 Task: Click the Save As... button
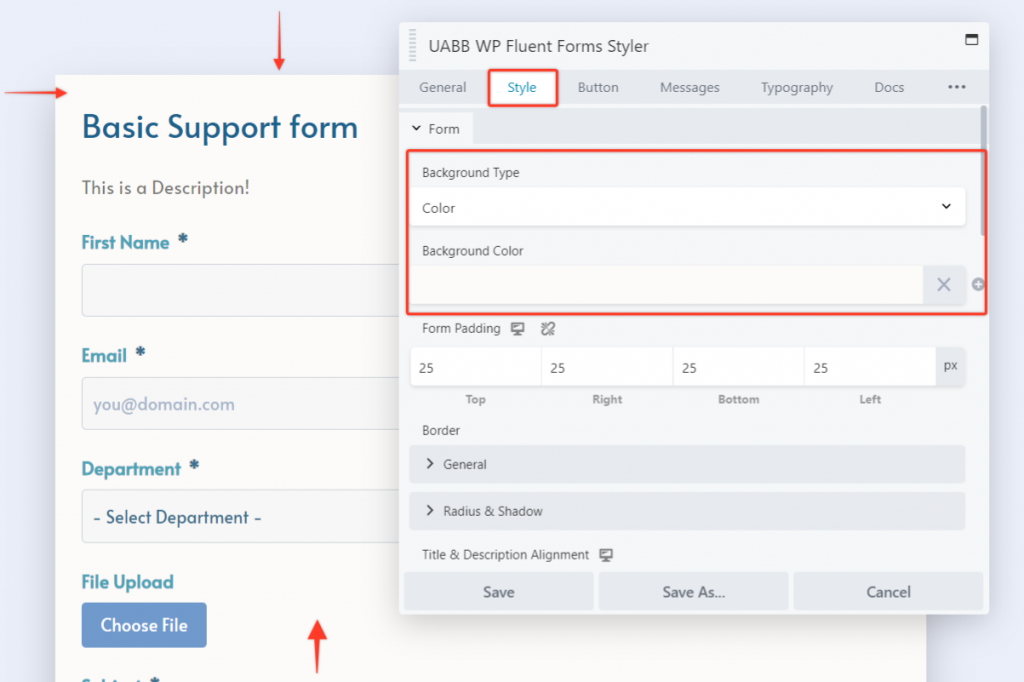692,591
